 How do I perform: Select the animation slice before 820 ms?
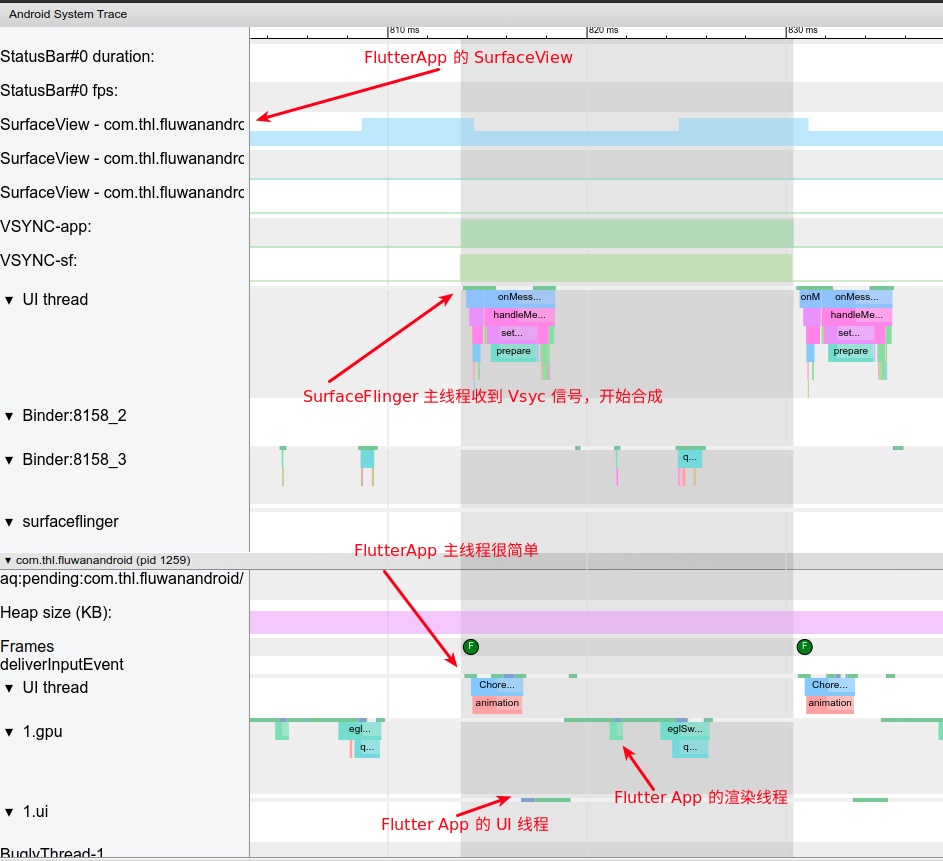pos(497,704)
